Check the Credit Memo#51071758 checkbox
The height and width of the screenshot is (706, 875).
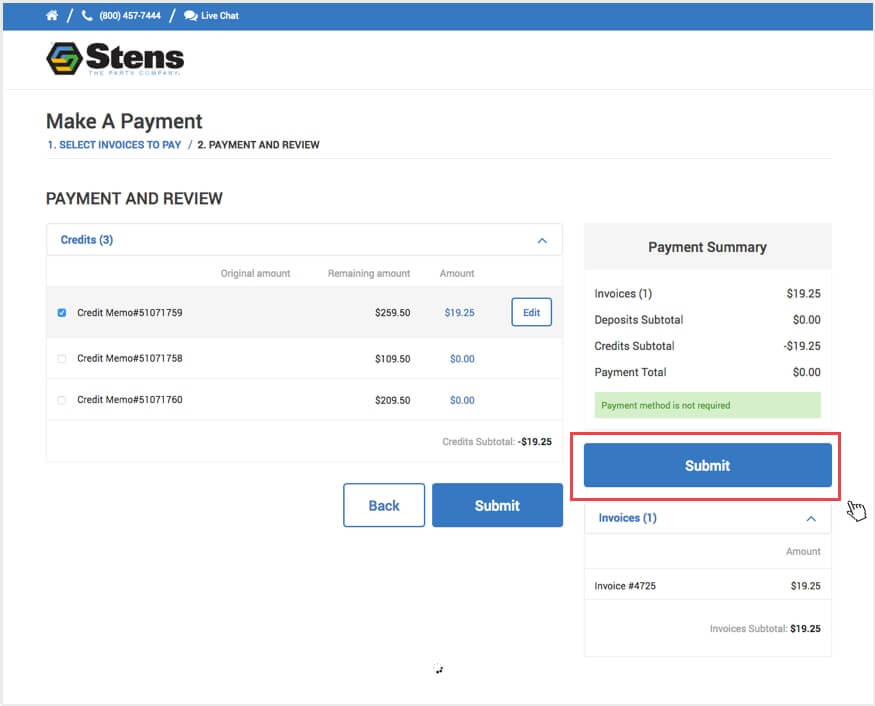pos(62,358)
